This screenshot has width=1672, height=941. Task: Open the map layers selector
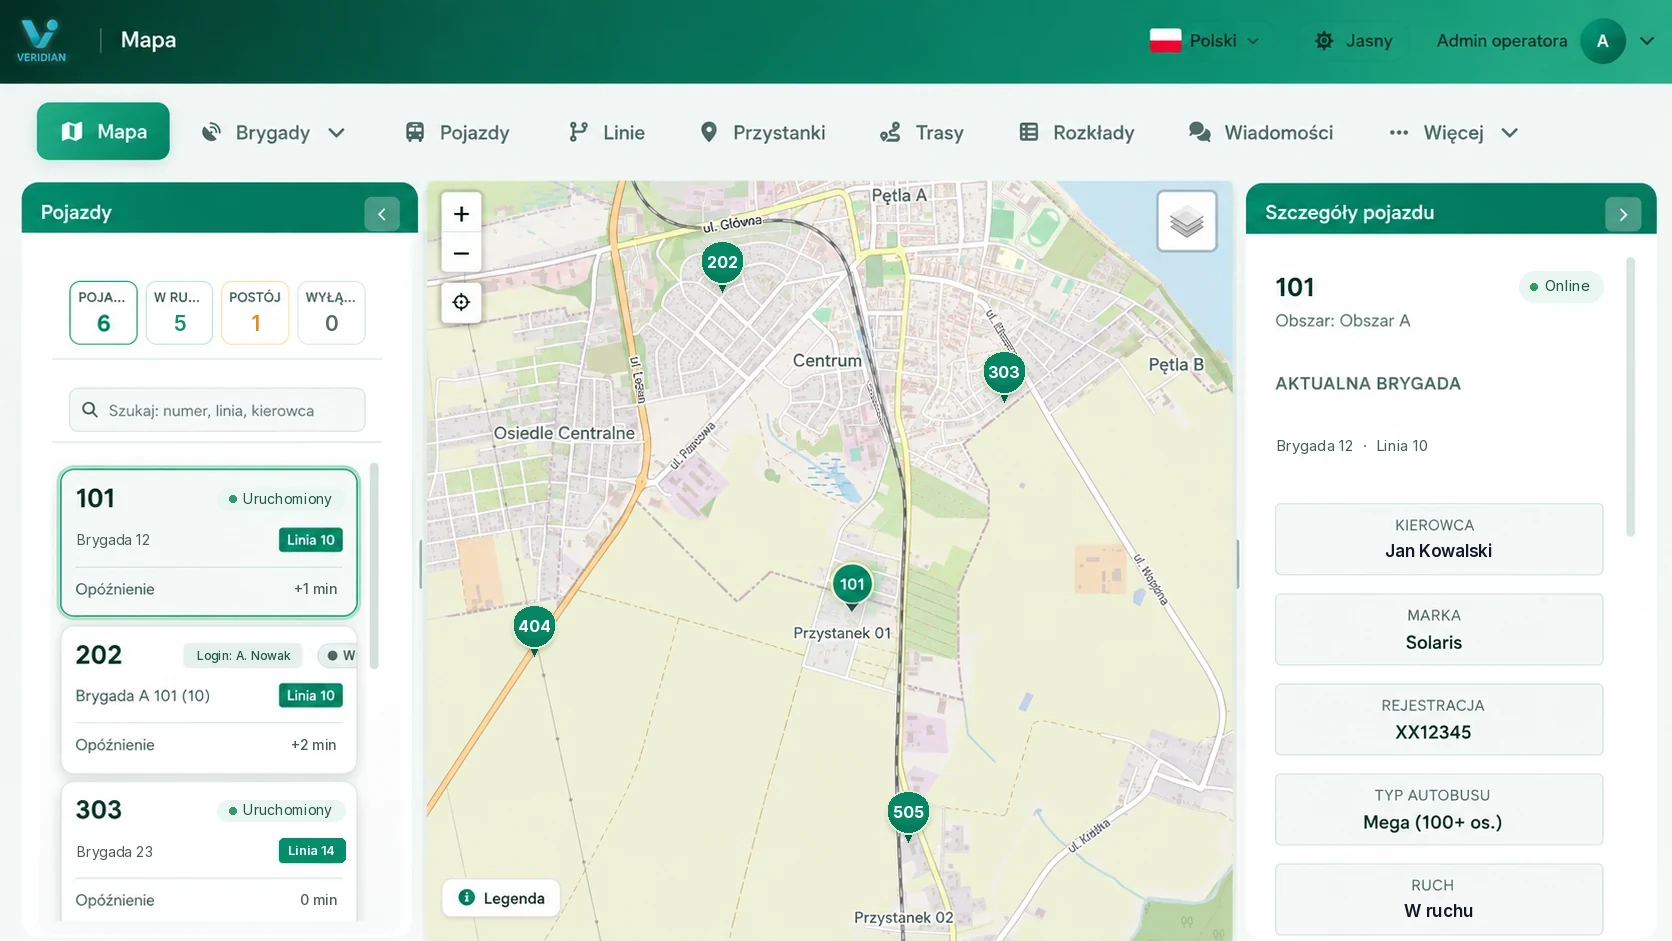tap(1187, 221)
